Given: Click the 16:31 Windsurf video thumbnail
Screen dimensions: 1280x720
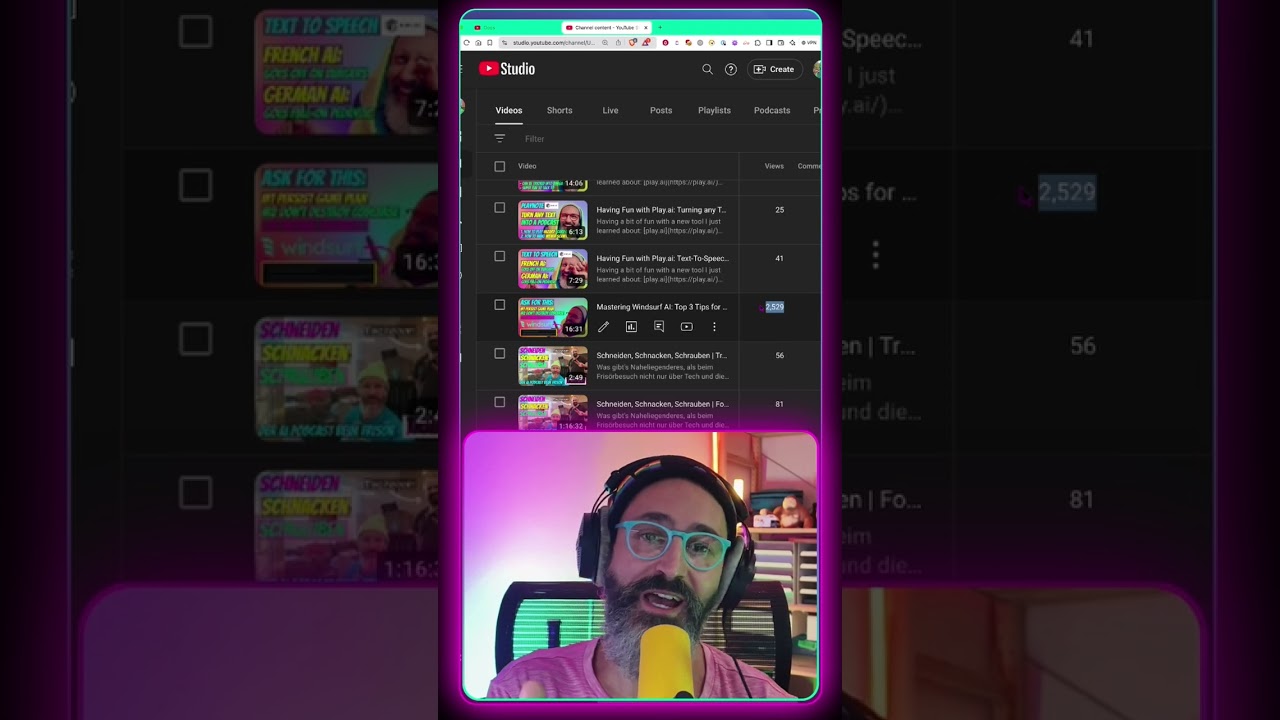Looking at the screenshot, I should pos(553,317).
